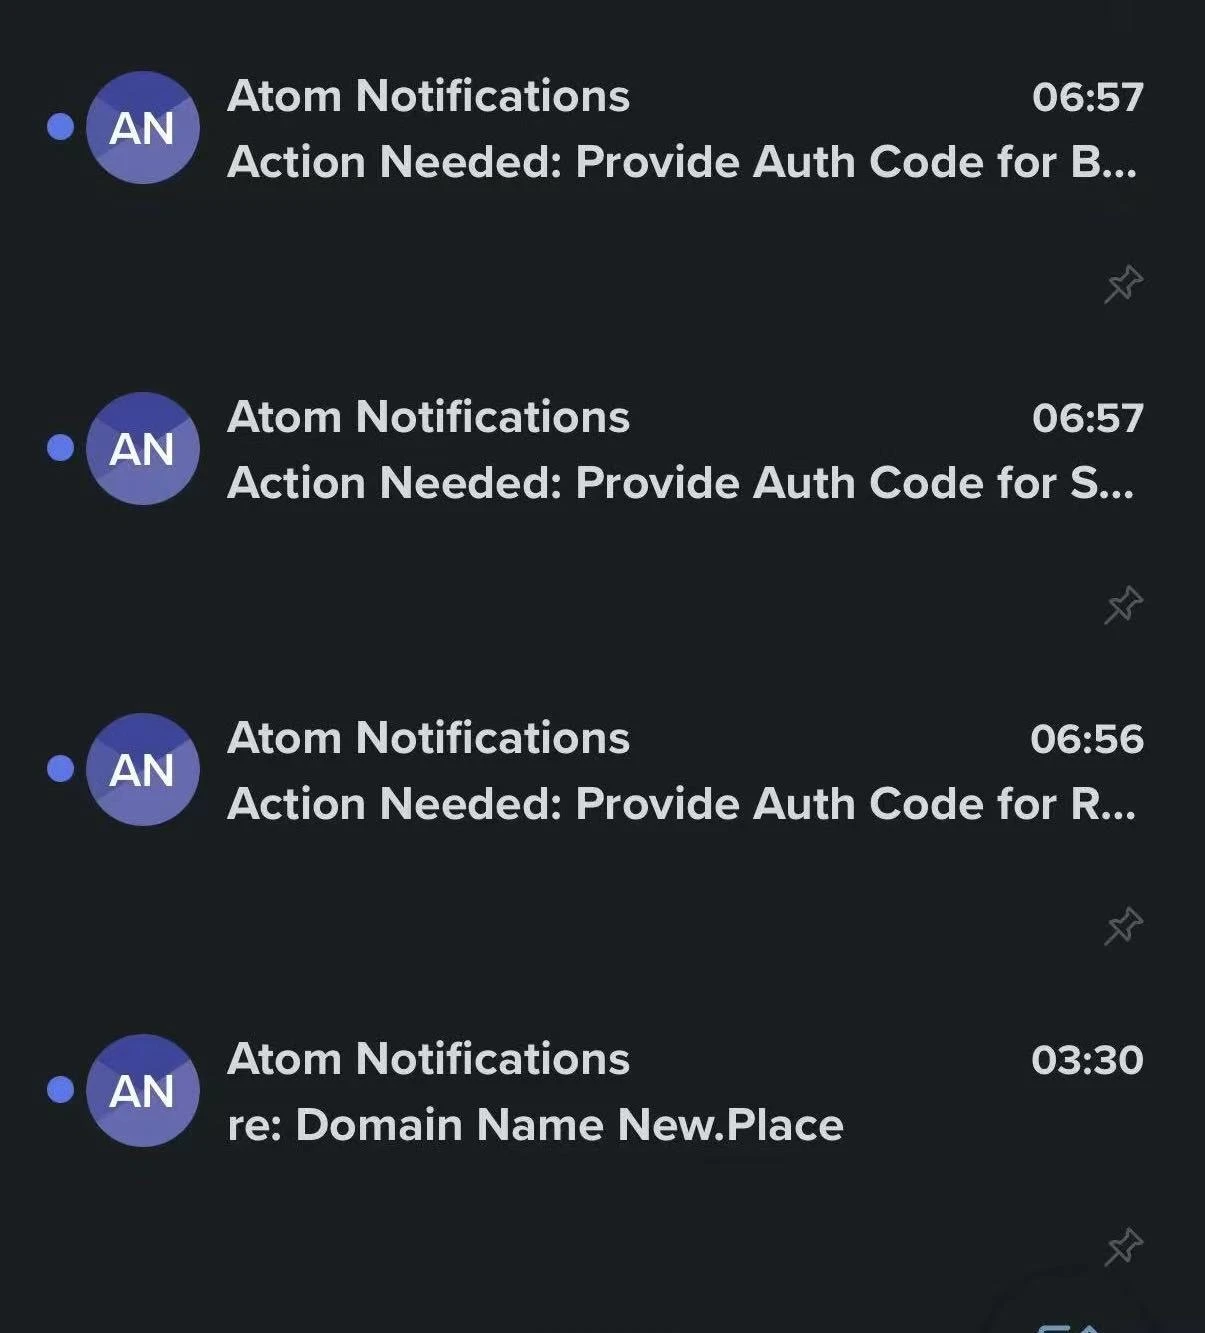Pin the auth code email ending in S...
This screenshot has width=1205, height=1333.
click(1123, 605)
